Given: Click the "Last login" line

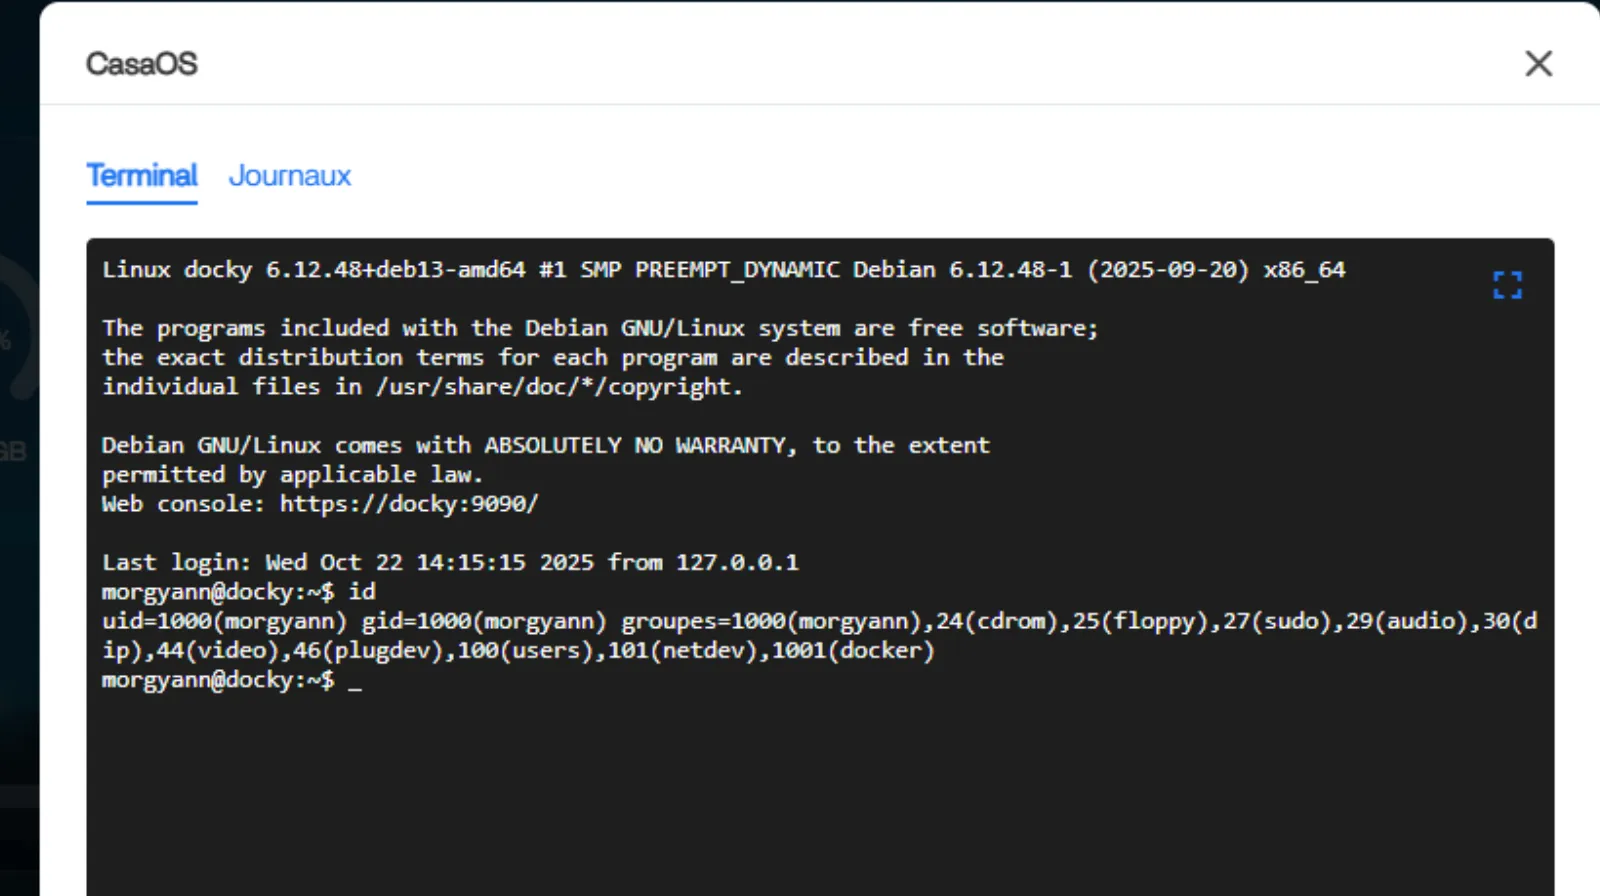Looking at the screenshot, I should pyautogui.click(x=450, y=563).
